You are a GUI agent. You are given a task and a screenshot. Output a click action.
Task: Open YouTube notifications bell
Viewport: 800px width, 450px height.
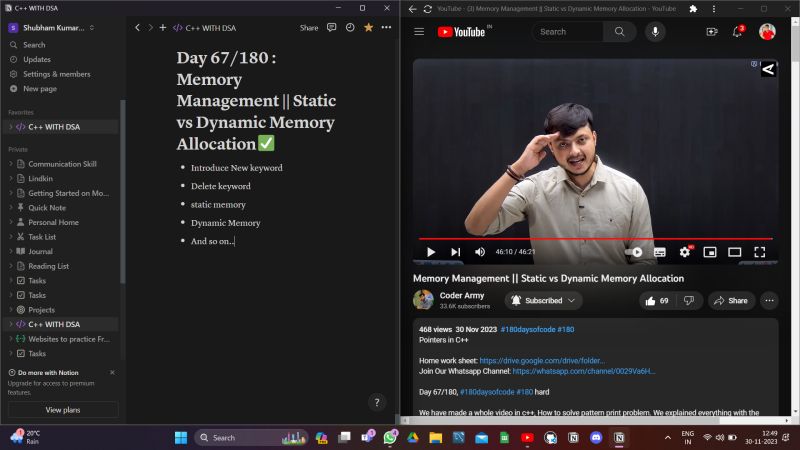coord(738,32)
